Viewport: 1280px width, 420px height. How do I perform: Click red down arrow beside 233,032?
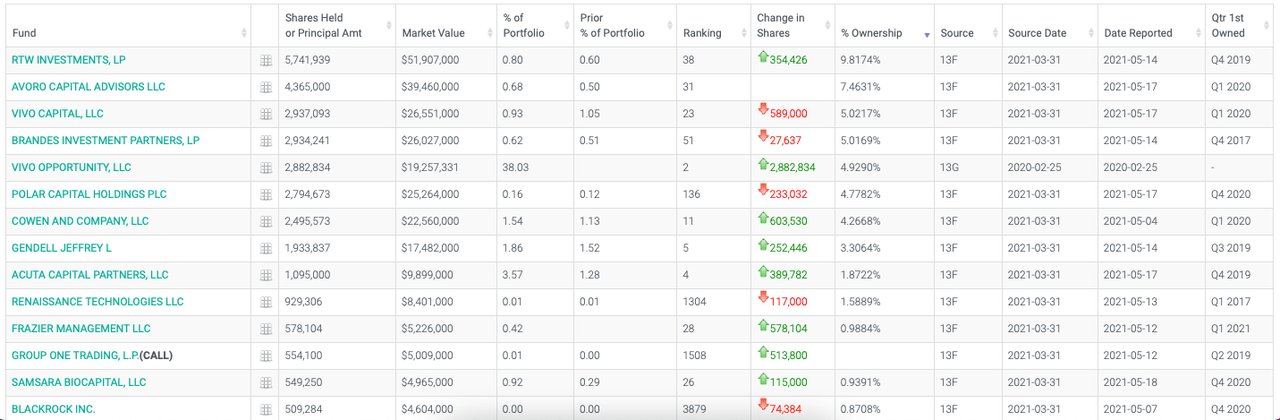tap(763, 192)
